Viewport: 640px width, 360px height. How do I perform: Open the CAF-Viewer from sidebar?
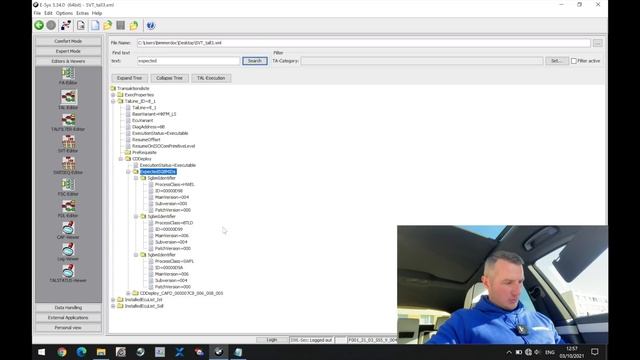[x=68, y=231]
